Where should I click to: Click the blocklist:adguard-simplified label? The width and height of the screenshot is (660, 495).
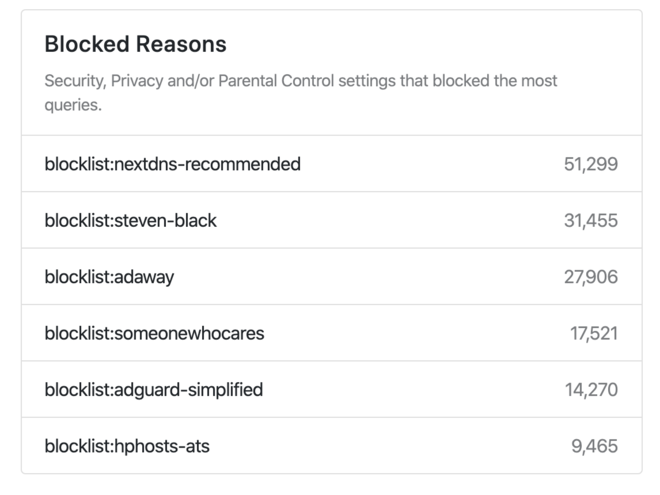154,389
